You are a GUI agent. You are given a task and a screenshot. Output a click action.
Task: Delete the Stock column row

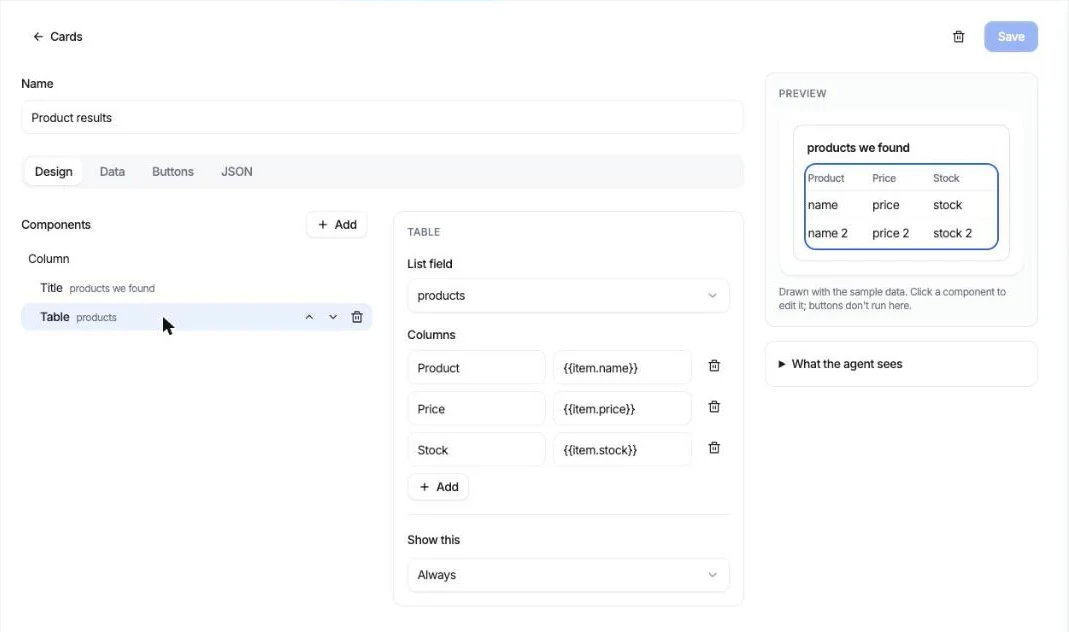[714, 448]
